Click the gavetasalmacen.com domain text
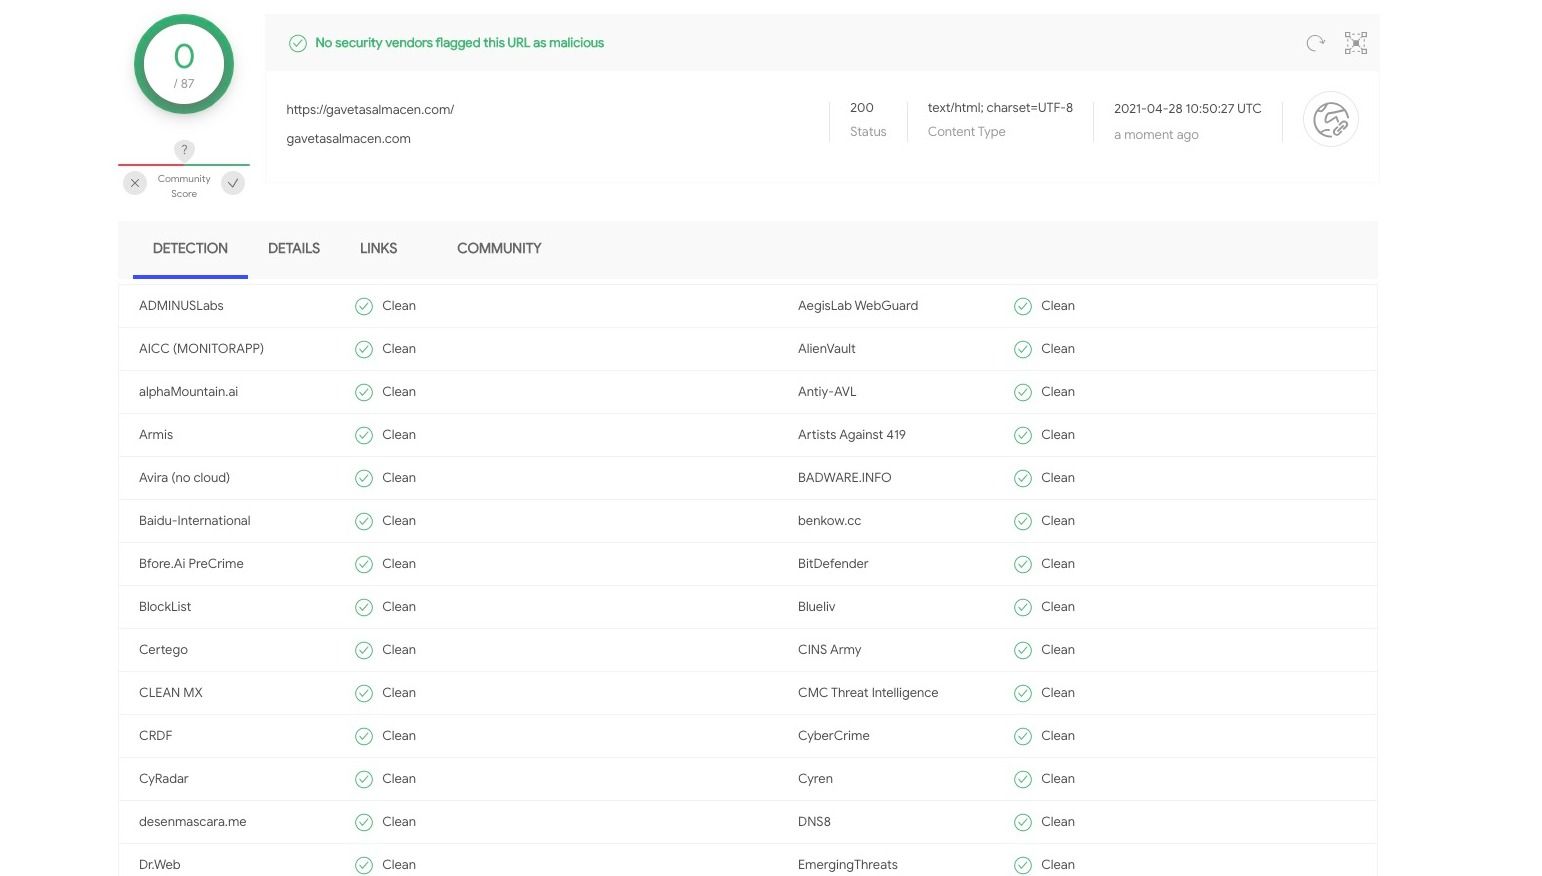This screenshot has height=876, width=1542. (348, 139)
